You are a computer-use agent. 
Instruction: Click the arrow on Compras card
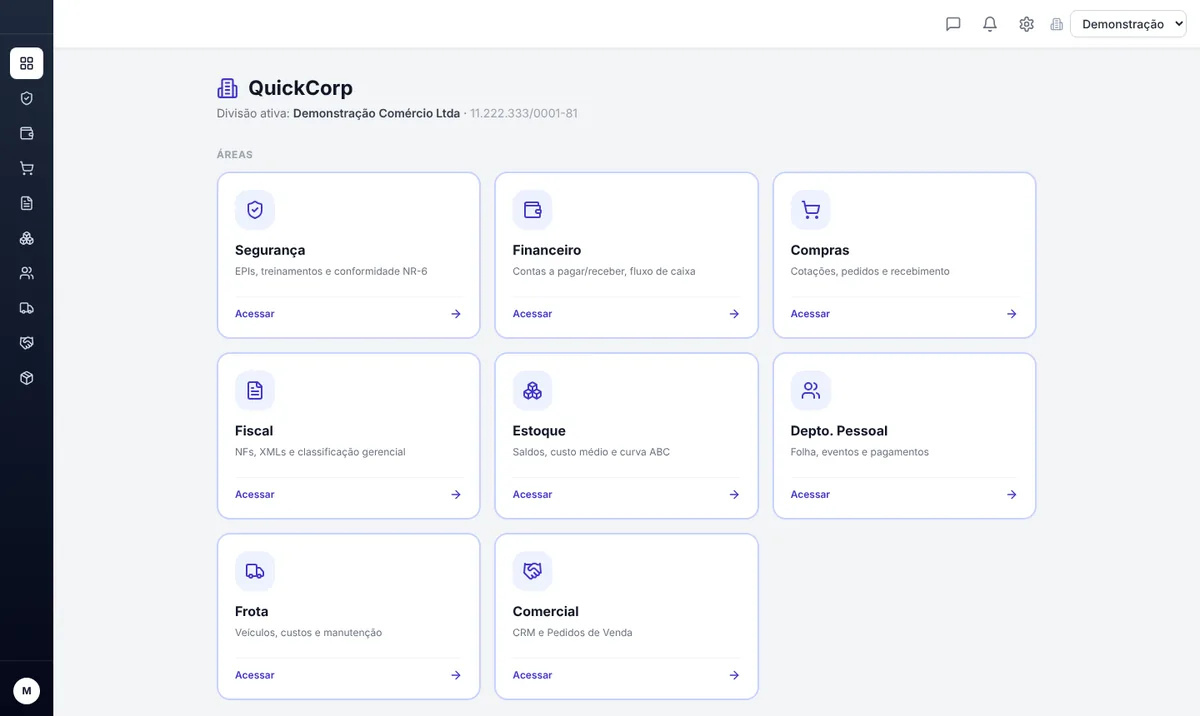click(1012, 314)
